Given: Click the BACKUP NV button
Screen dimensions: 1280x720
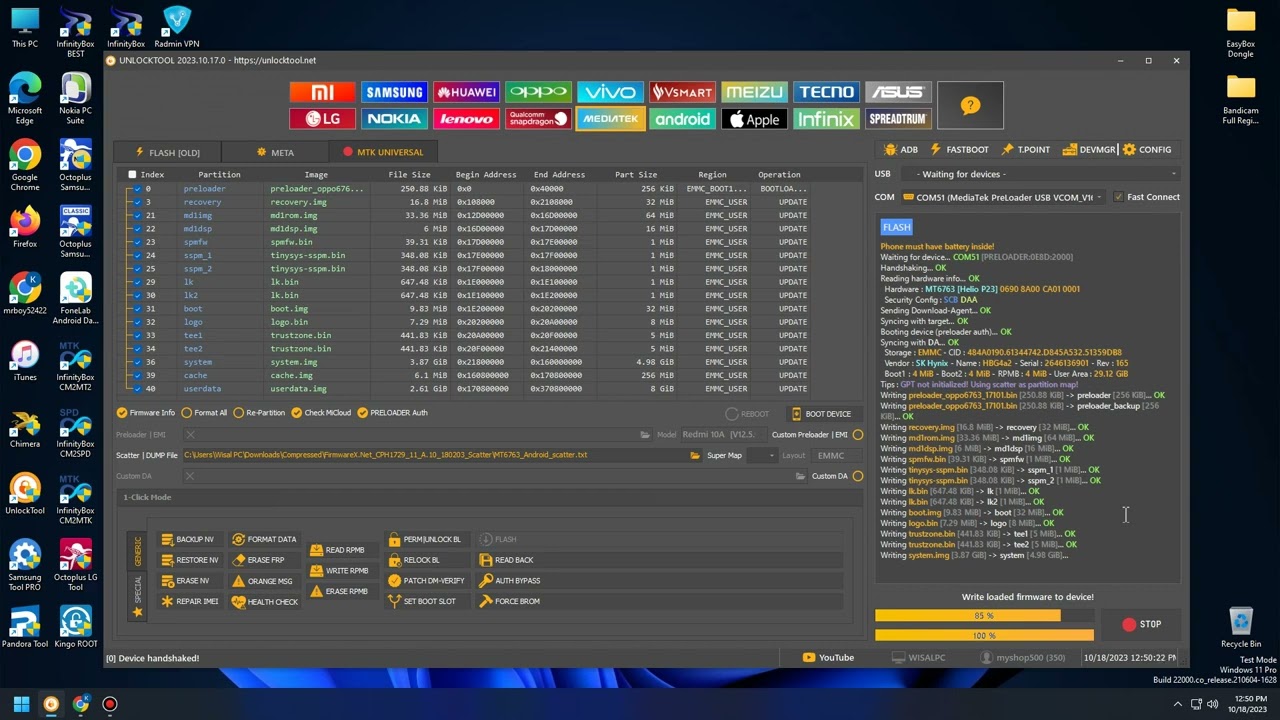Looking at the screenshot, I should 188,540.
